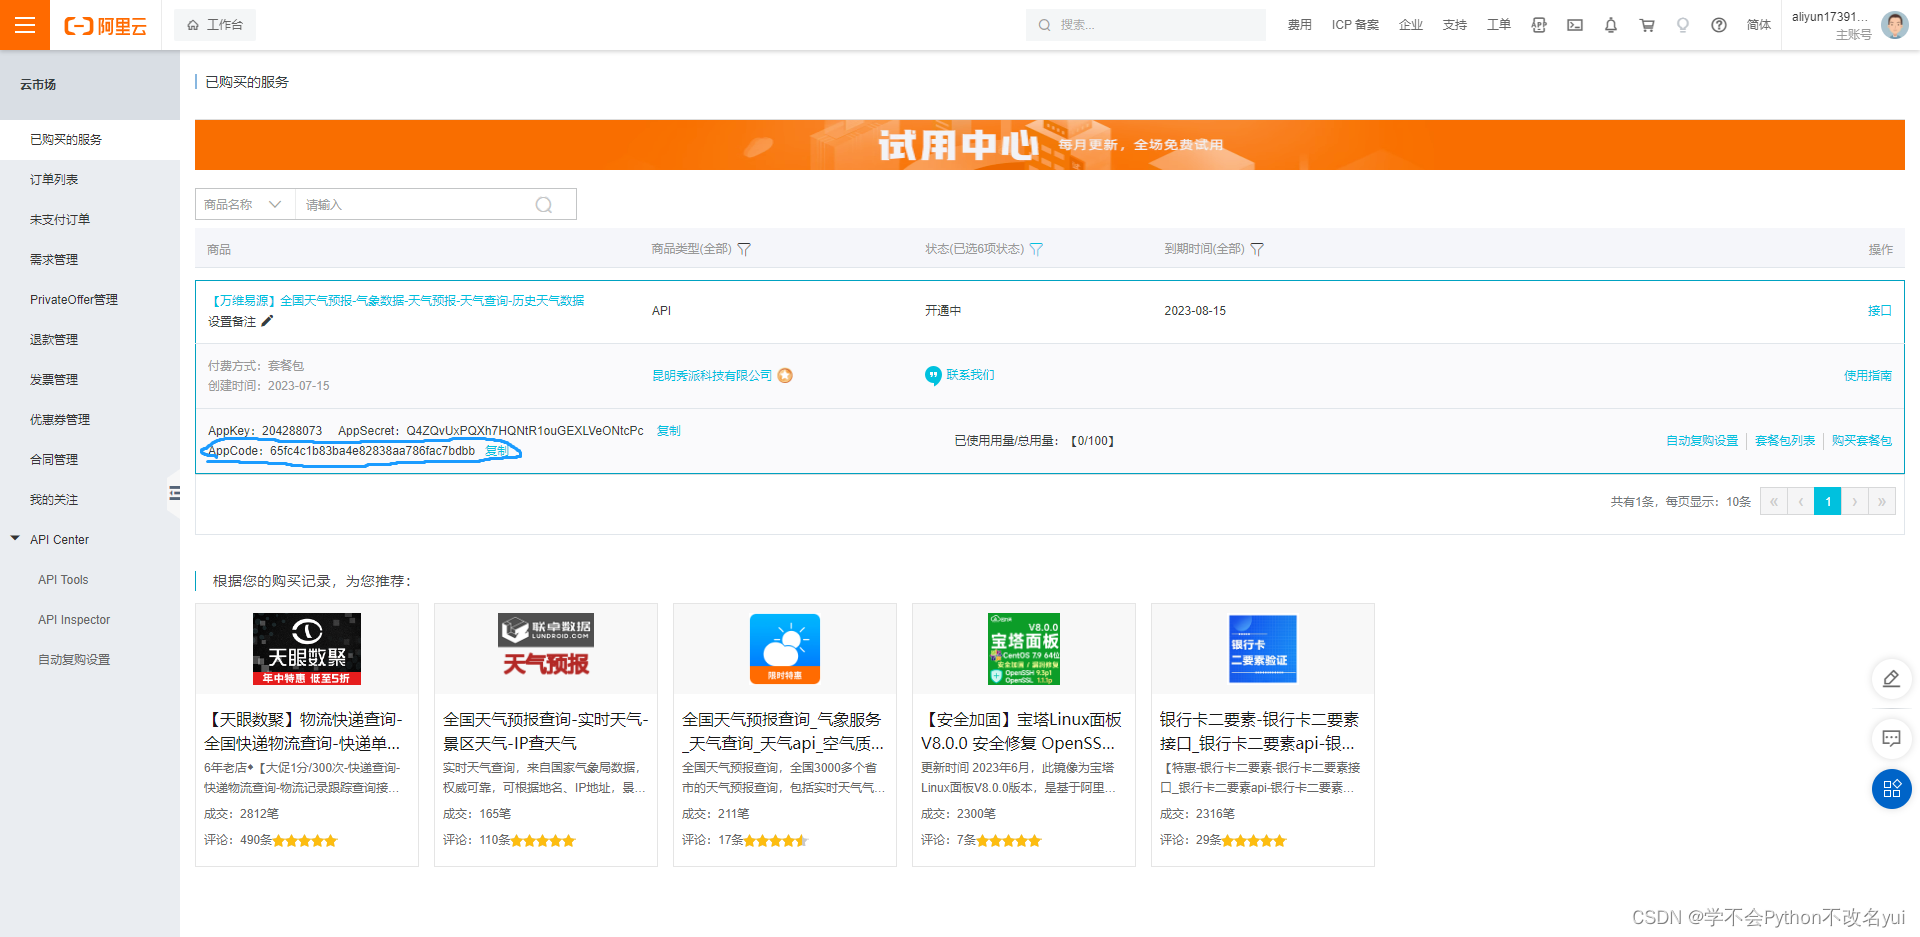Click the app package icon in top bar
The width and height of the screenshot is (1920, 937).
[1539, 25]
